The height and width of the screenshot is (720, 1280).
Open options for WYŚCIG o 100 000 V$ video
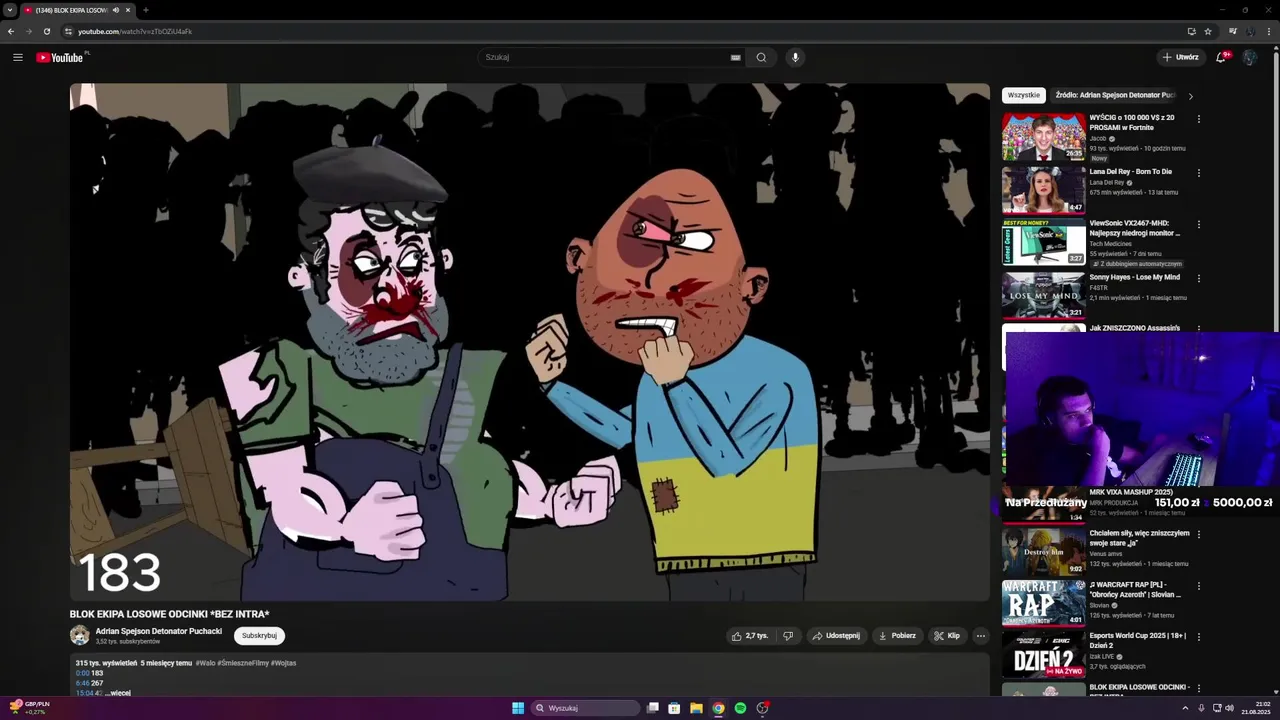pos(1198,119)
